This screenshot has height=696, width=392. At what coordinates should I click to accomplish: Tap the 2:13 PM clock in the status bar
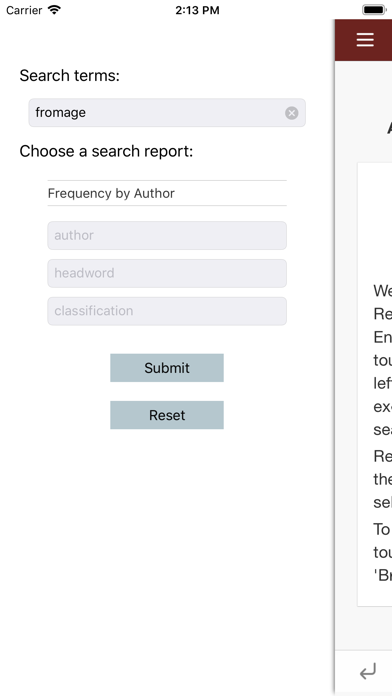tap(197, 10)
